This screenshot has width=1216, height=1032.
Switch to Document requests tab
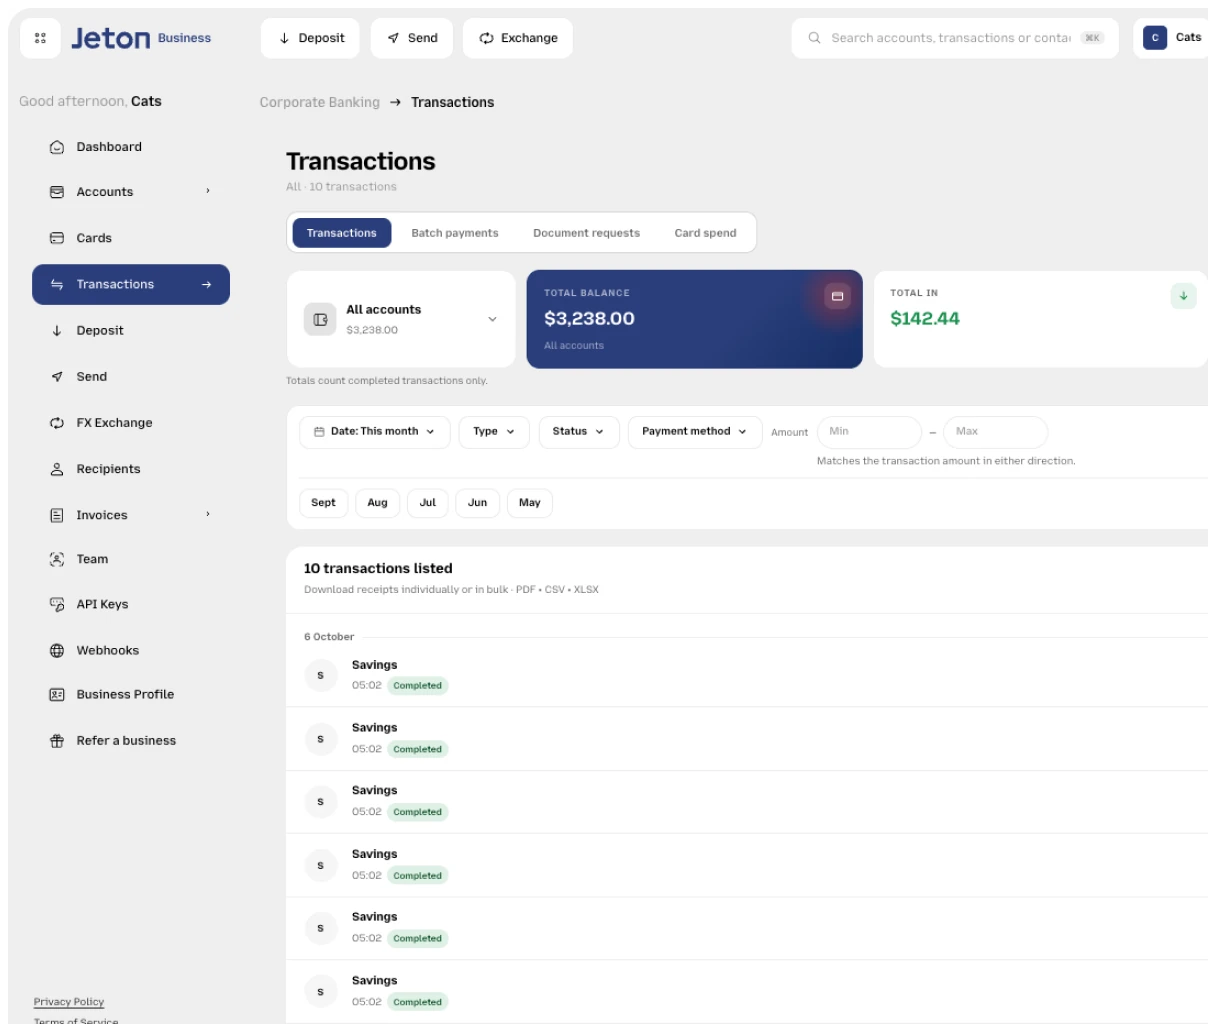[x=586, y=233]
